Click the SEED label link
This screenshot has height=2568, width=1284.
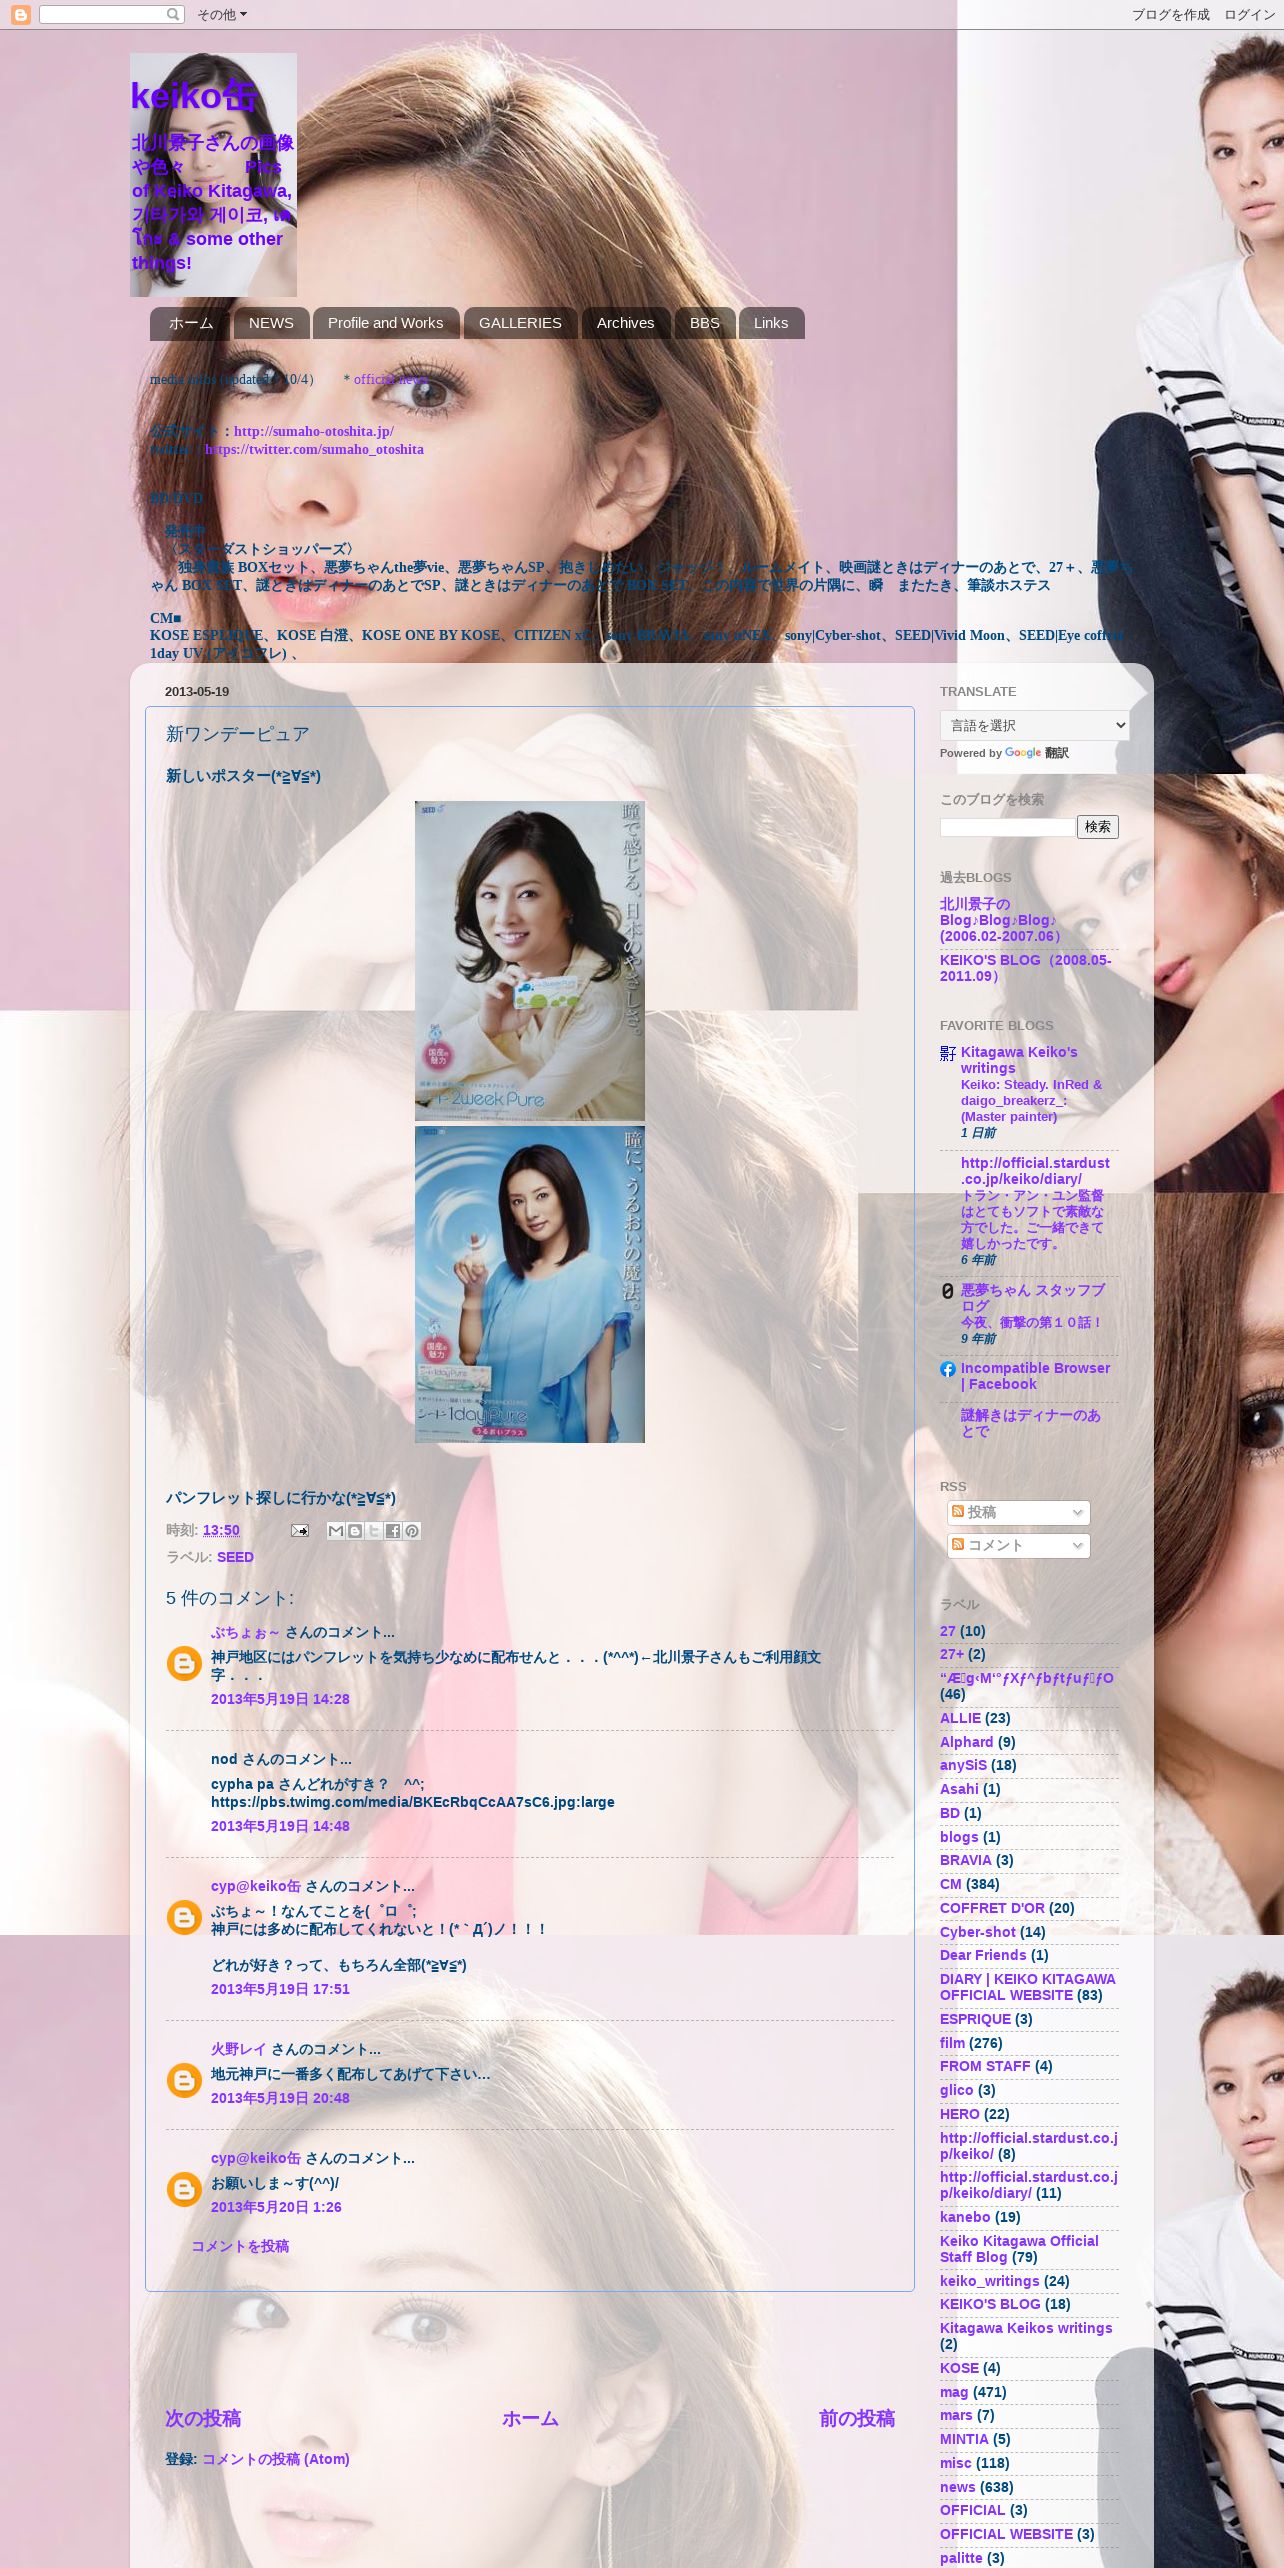coord(235,1557)
